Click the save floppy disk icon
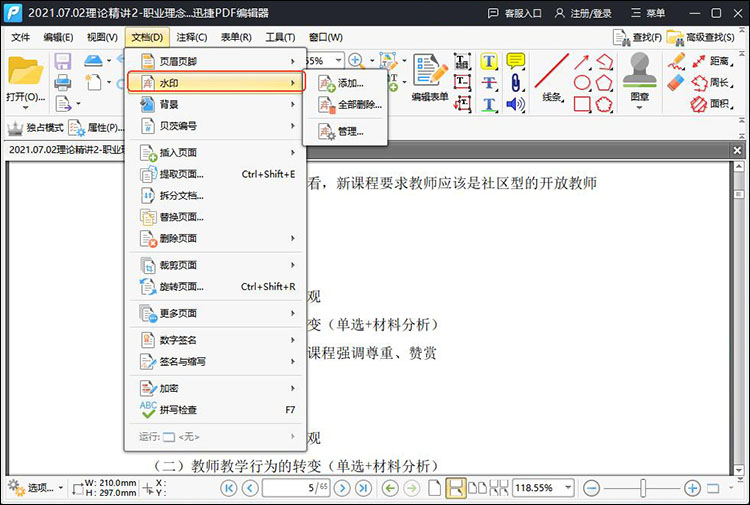The width and height of the screenshot is (750, 505). pos(62,63)
